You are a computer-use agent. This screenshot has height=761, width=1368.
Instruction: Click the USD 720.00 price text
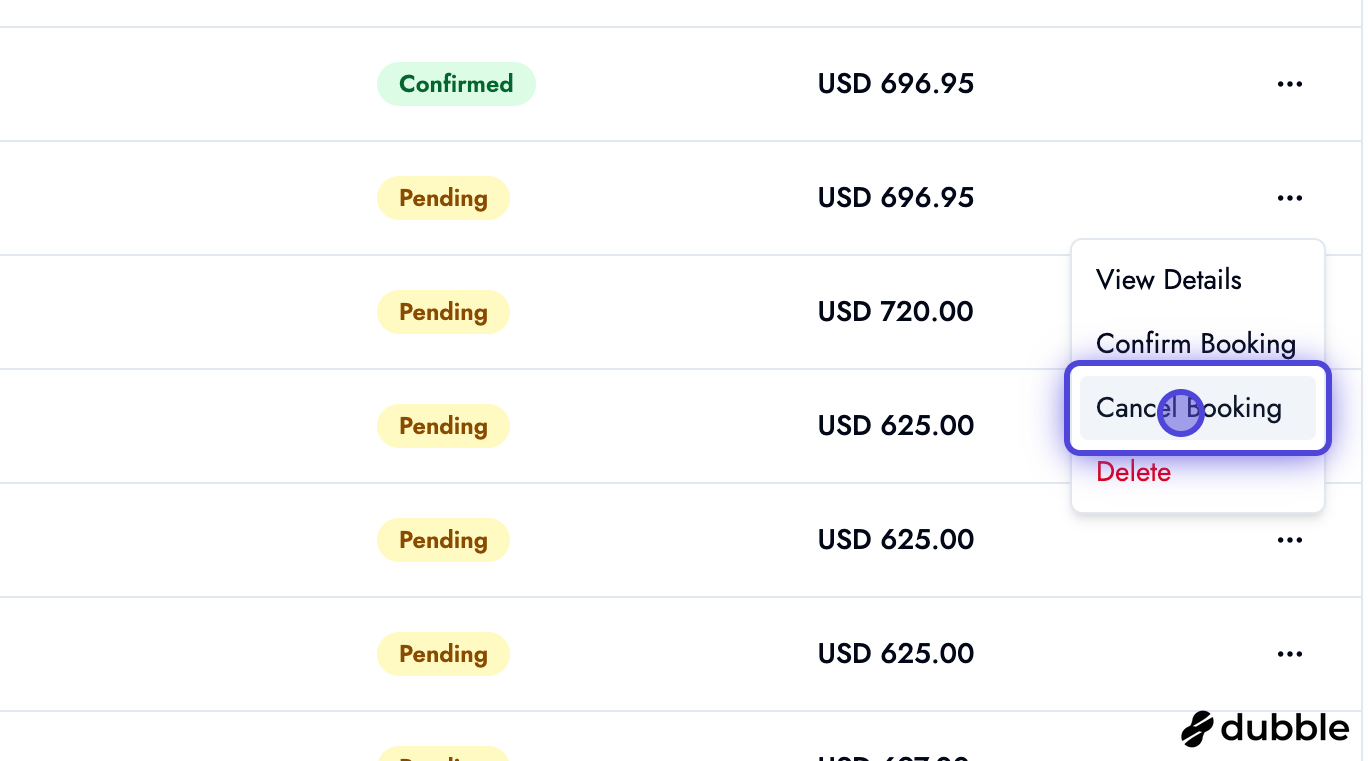tap(895, 312)
